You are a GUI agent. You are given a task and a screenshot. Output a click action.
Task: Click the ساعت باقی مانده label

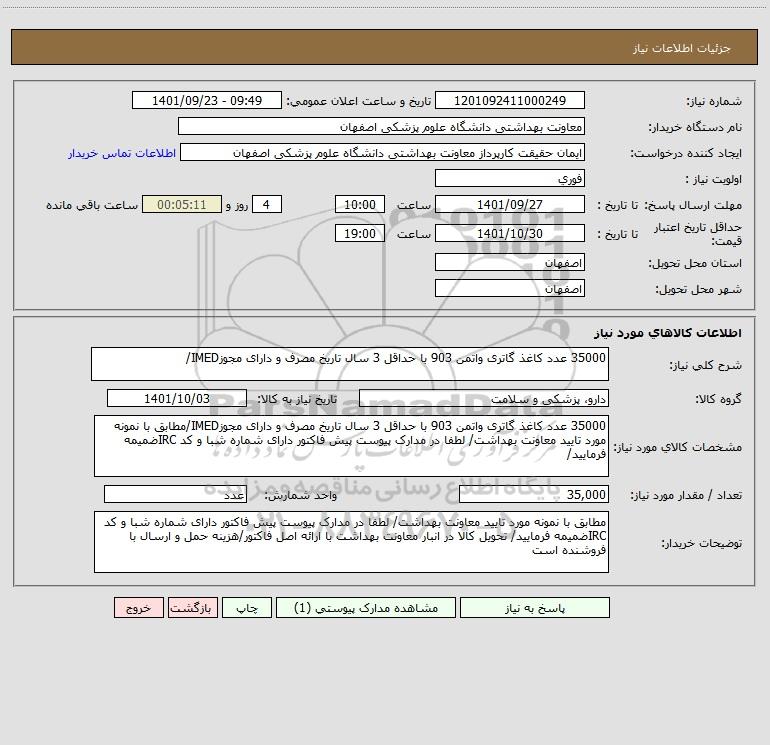pos(92,205)
